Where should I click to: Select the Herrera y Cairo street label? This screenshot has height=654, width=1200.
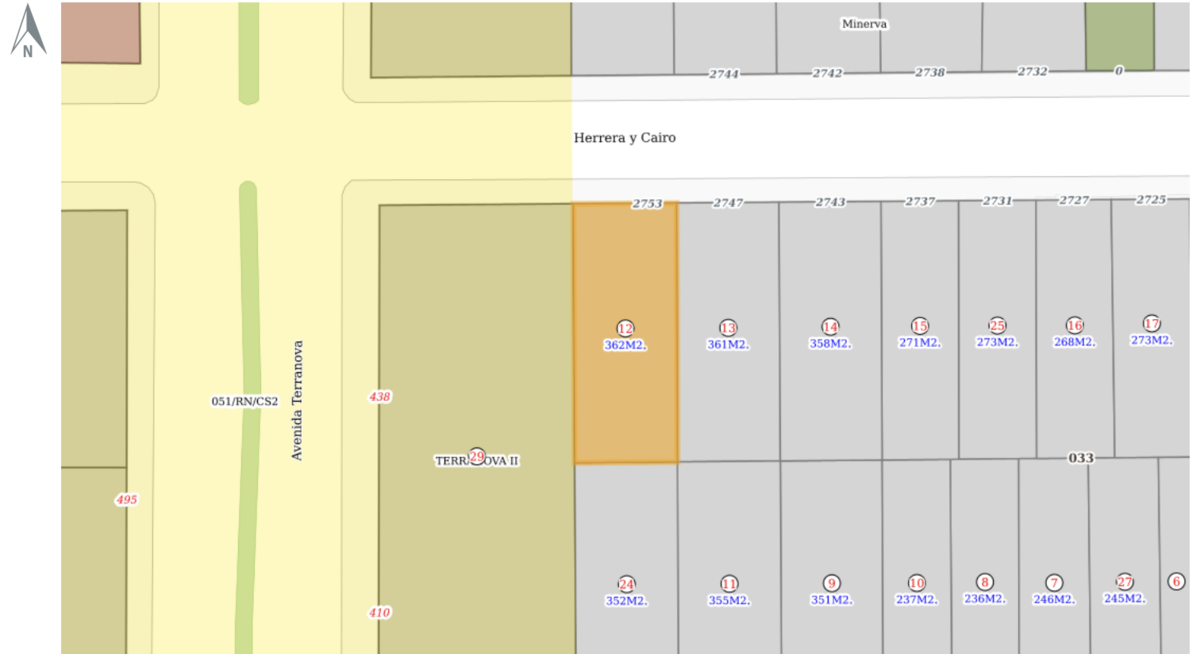(624, 138)
